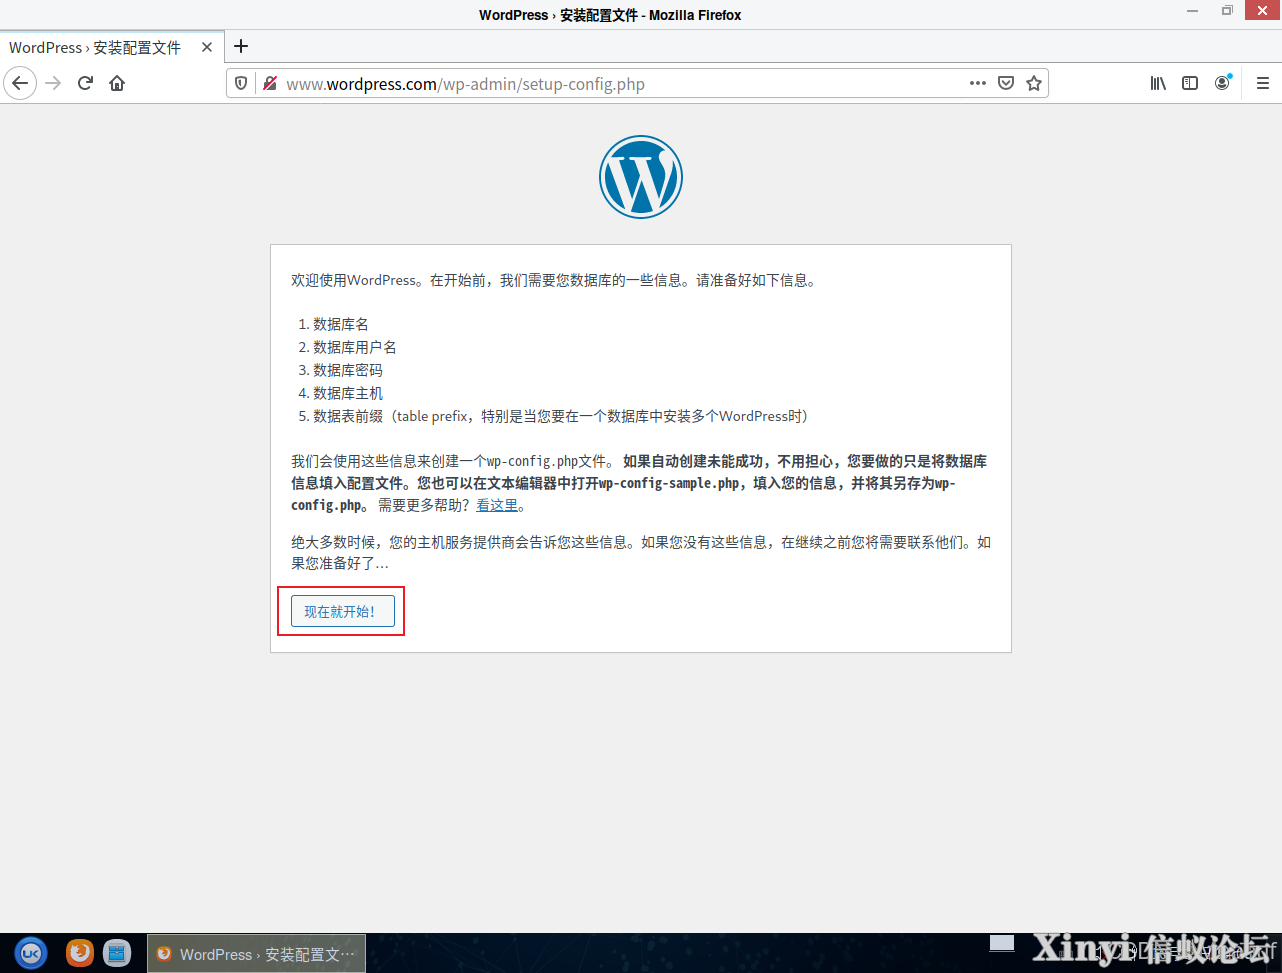The image size is (1282, 973).
Task: Click the 数据库主机 list item
Action: pos(348,393)
